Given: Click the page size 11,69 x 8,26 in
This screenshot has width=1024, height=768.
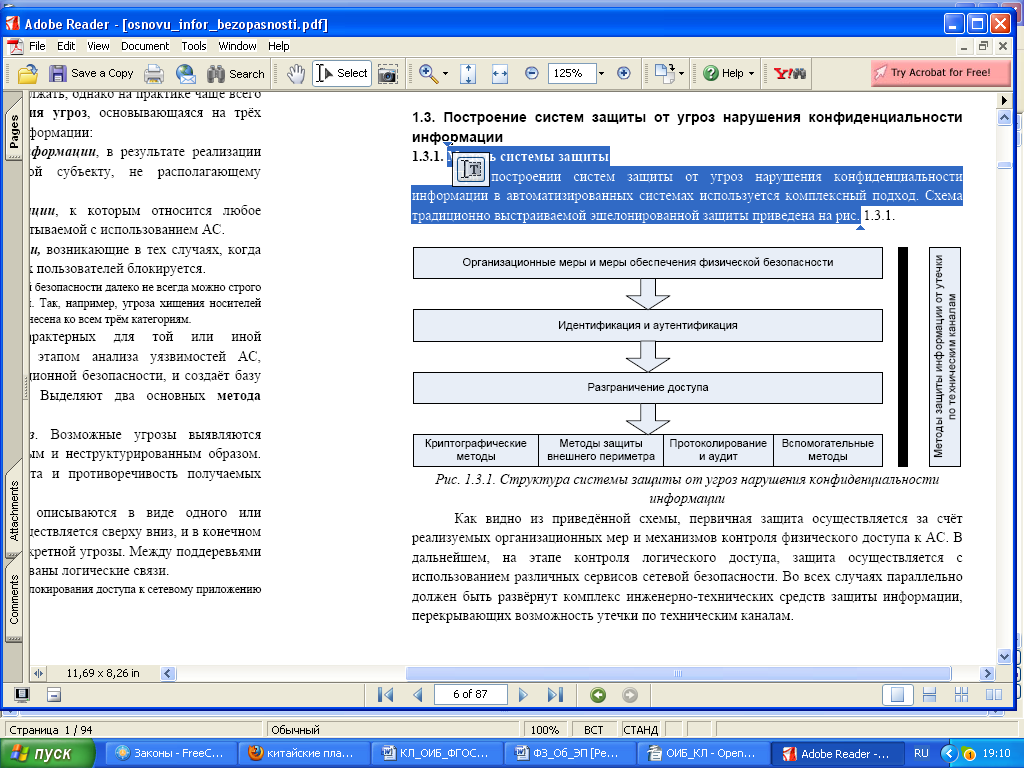Looking at the screenshot, I should pyautogui.click(x=103, y=673).
